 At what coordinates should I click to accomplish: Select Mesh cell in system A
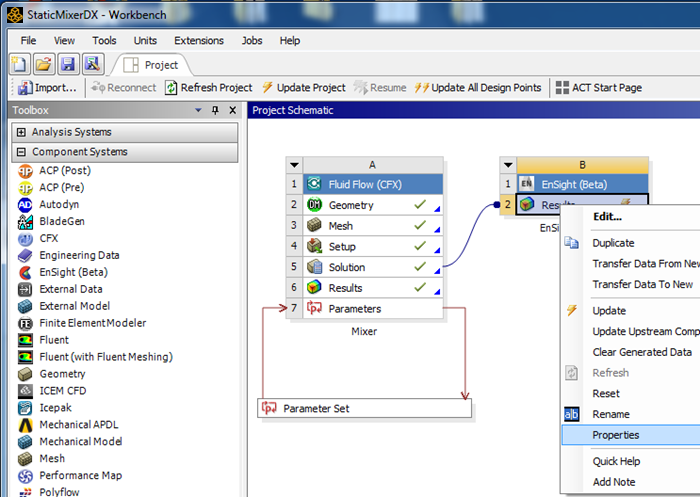pos(373,226)
